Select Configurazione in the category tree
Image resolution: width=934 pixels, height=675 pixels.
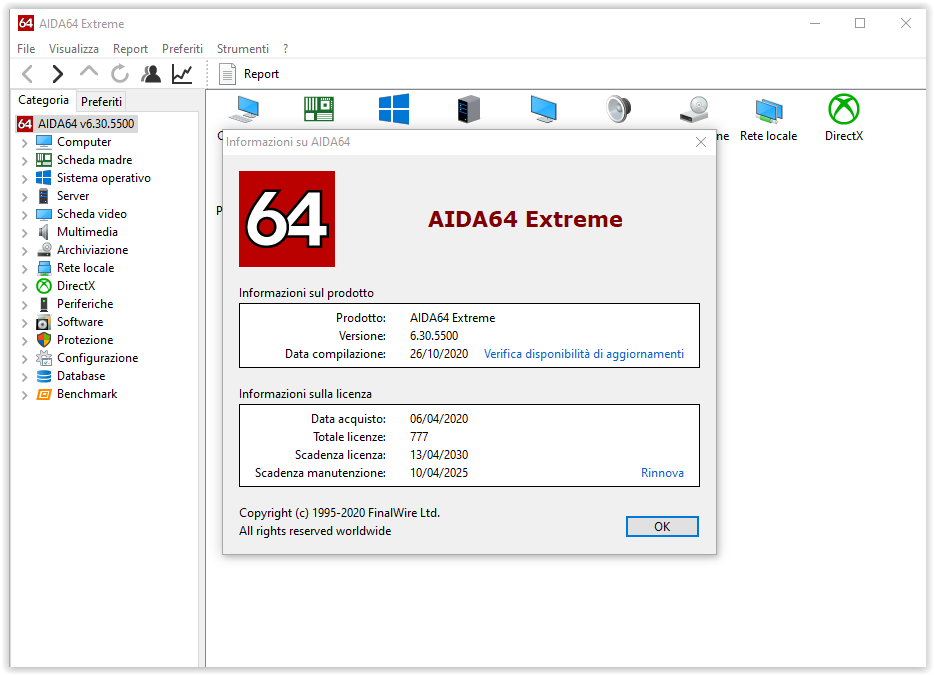pyautogui.click(x=97, y=357)
